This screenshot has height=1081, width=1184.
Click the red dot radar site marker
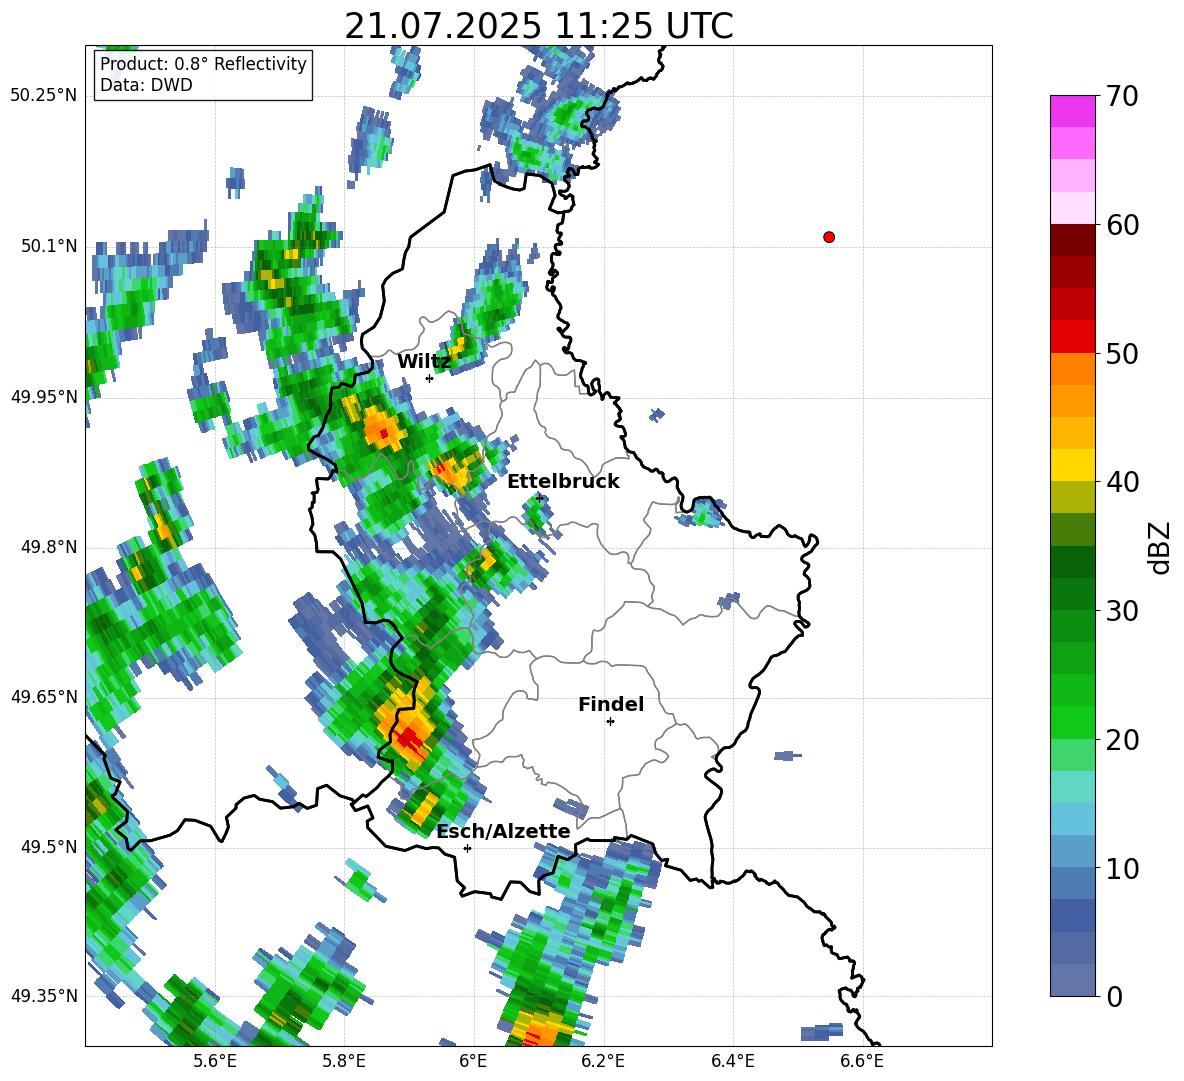[829, 237]
